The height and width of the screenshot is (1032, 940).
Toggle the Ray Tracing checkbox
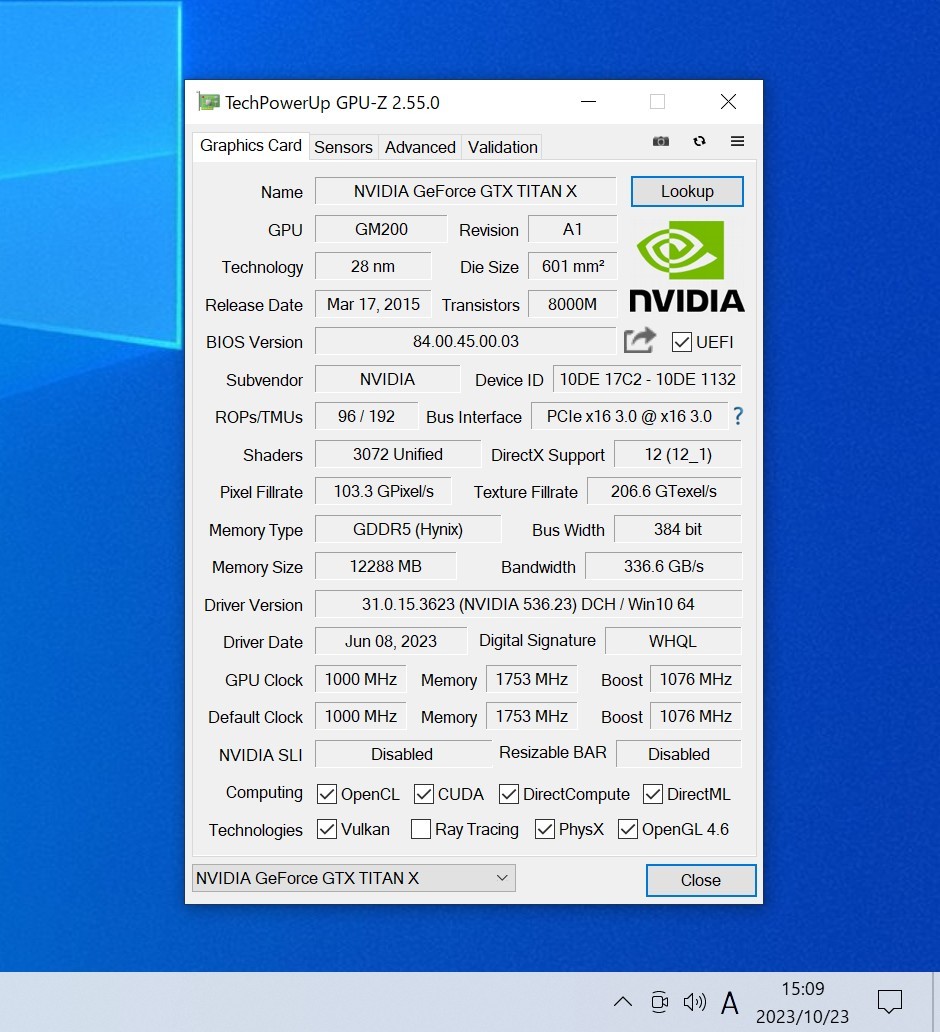pyautogui.click(x=421, y=829)
